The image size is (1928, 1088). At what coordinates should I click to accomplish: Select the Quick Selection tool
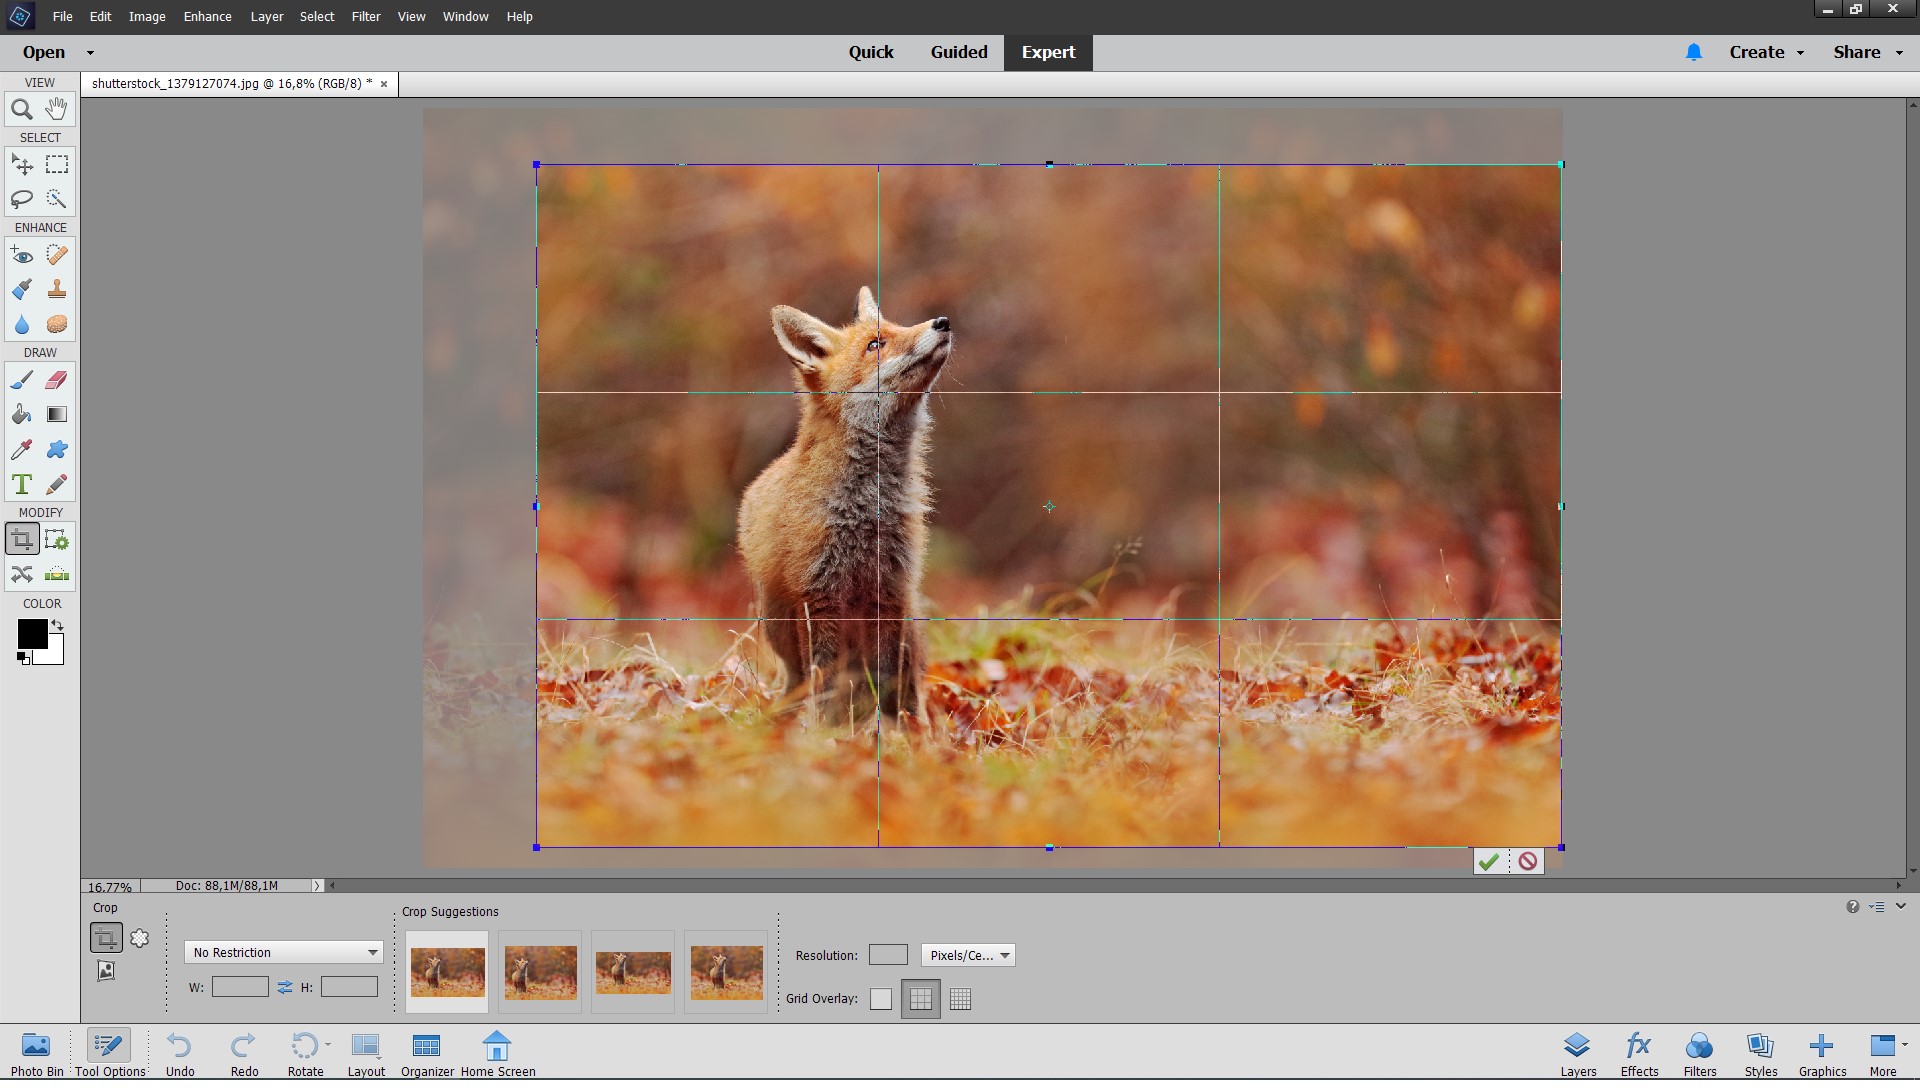point(56,199)
